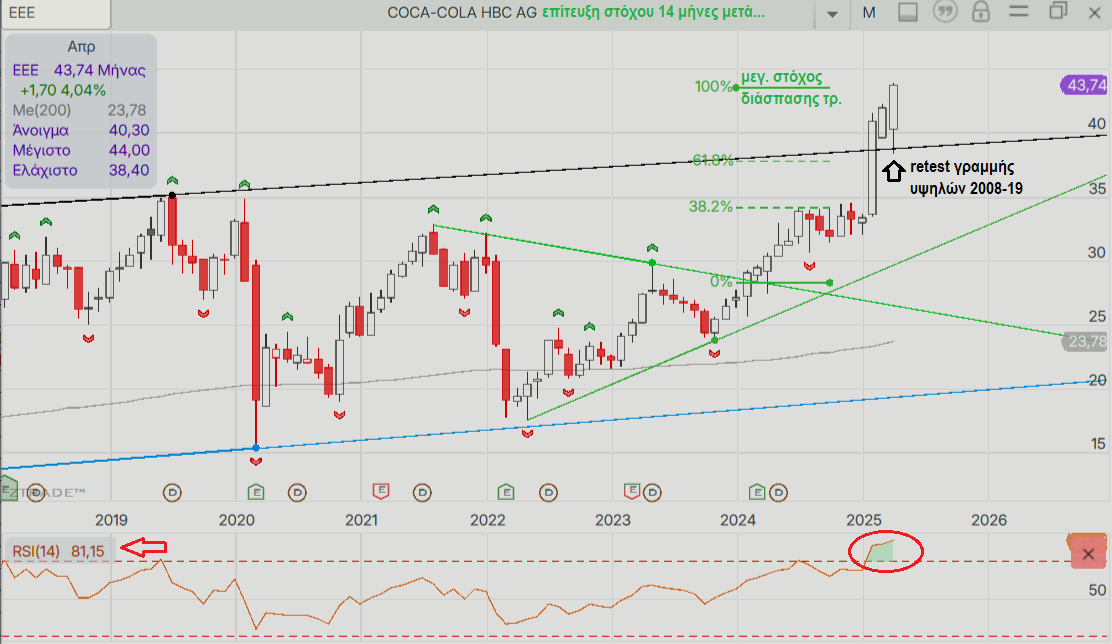This screenshot has height=644, width=1112.
Task: Open the red earnings E marker at 2023
Action: click(632, 491)
